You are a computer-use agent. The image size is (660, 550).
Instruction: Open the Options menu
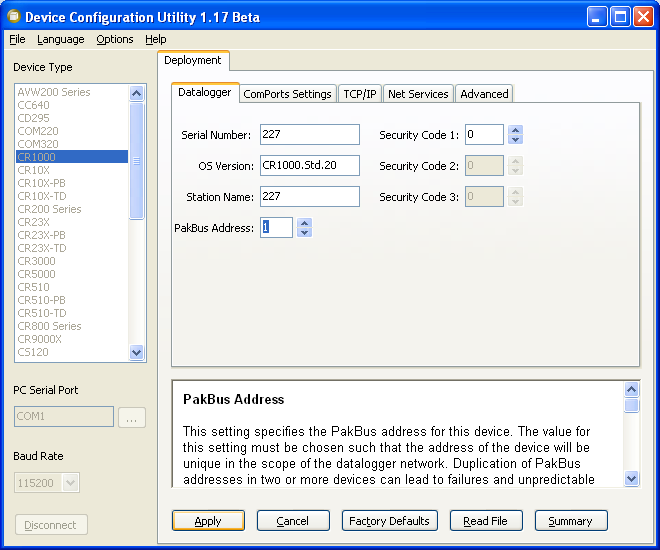coord(114,39)
